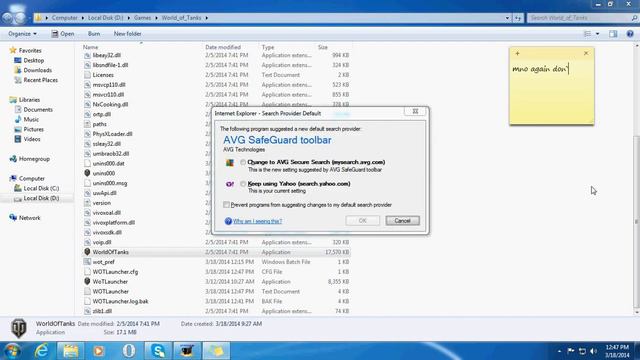Sort by the Size column header
This screenshot has width=640, height=360.
click(x=323, y=47)
